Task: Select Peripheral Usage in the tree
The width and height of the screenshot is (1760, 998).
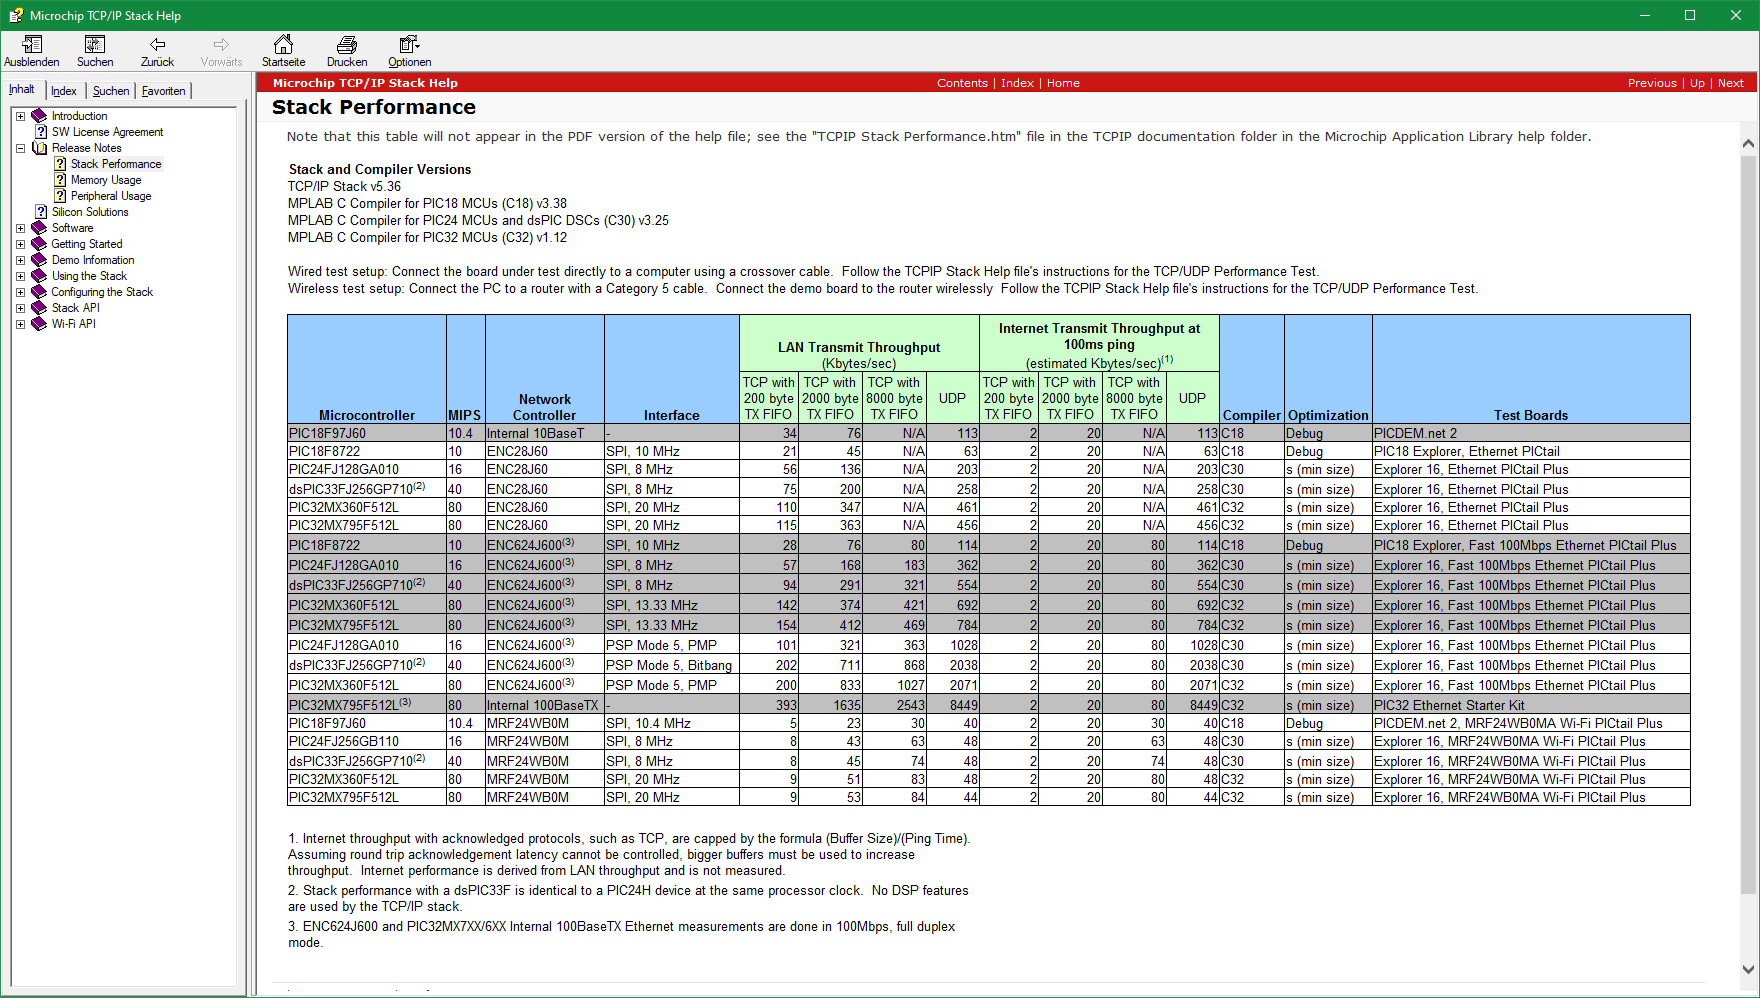Action: coord(111,196)
